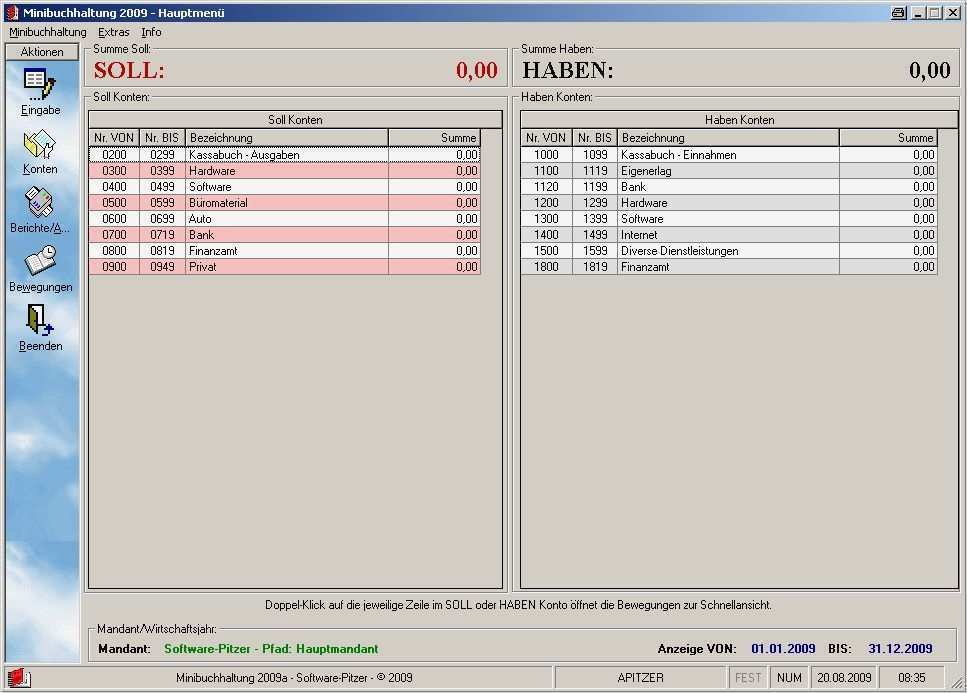This screenshot has width=967, height=693.
Task: Open the Extras menu
Action: [114, 32]
